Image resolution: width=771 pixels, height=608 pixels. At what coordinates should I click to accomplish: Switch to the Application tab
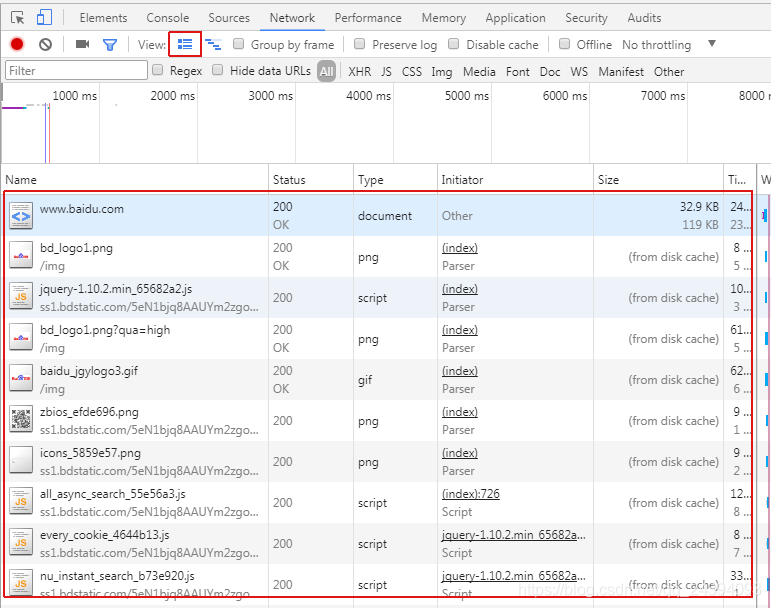515,18
